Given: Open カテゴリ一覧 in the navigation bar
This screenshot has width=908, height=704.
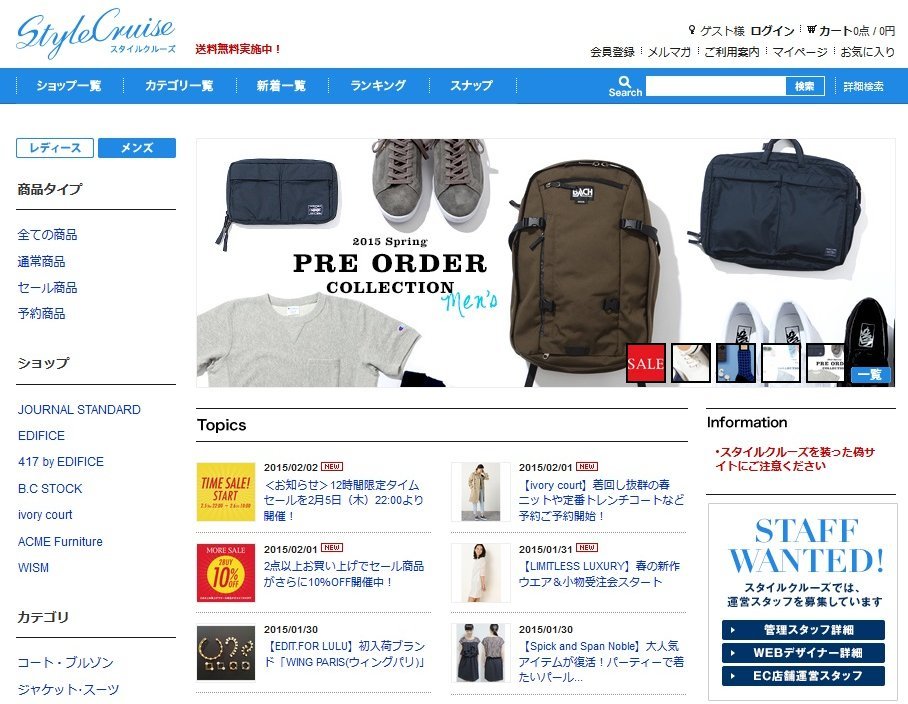Looking at the screenshot, I should click(179, 86).
